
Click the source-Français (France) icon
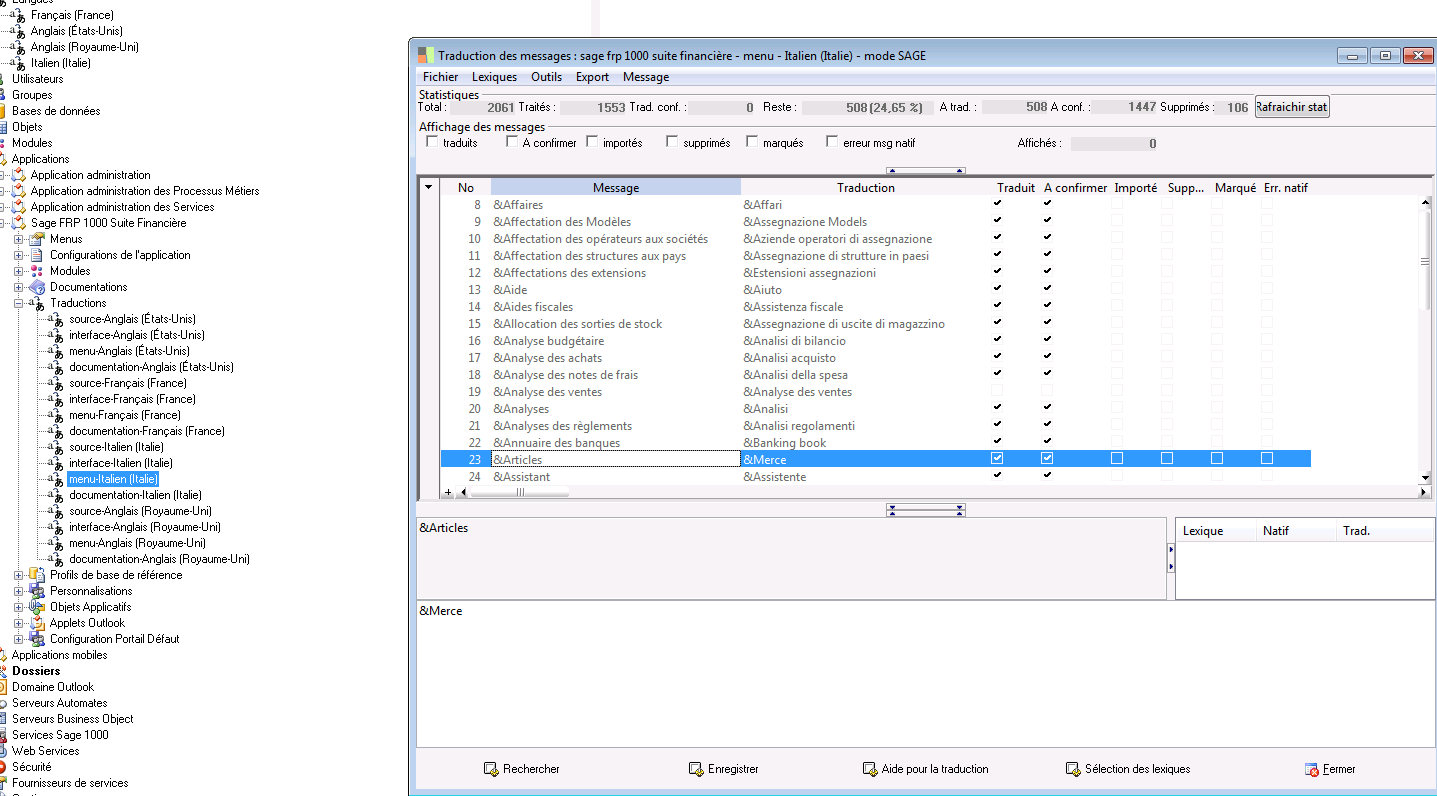pos(56,383)
